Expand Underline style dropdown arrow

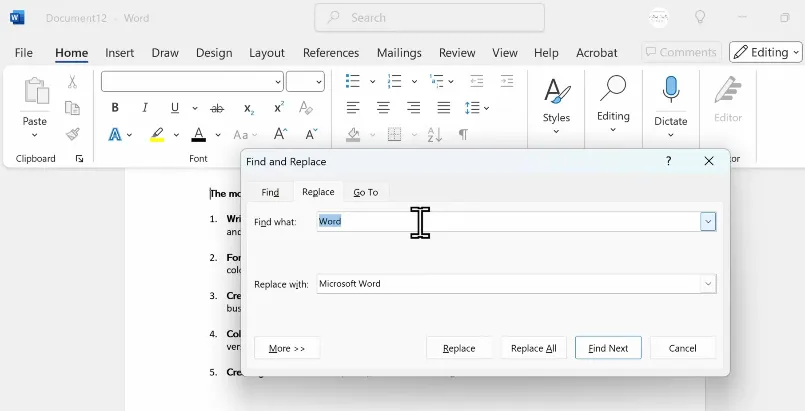point(195,108)
